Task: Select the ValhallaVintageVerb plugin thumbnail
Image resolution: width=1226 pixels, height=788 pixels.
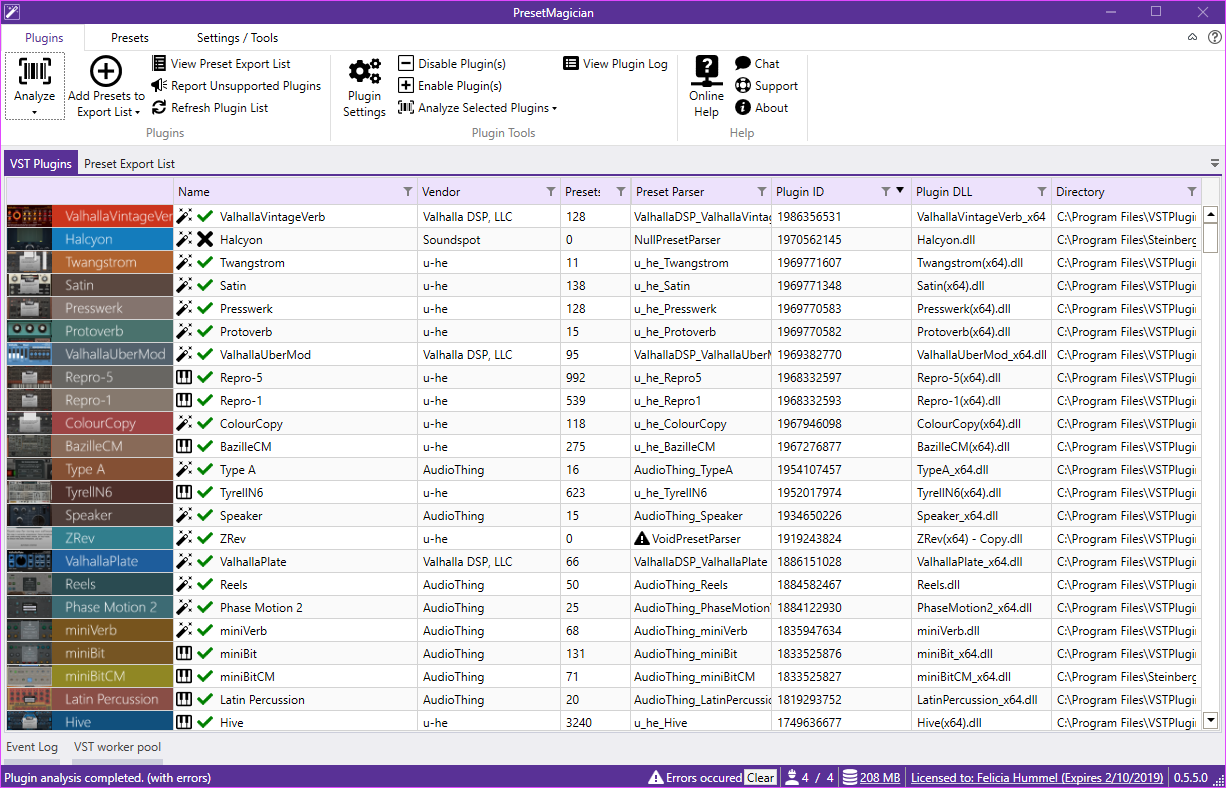Action: (x=90, y=216)
